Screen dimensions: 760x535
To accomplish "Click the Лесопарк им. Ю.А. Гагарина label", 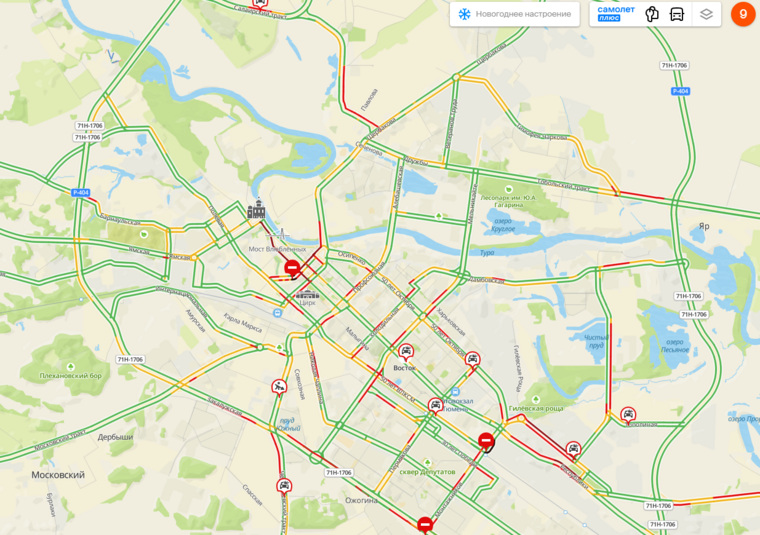I will 508,201.
